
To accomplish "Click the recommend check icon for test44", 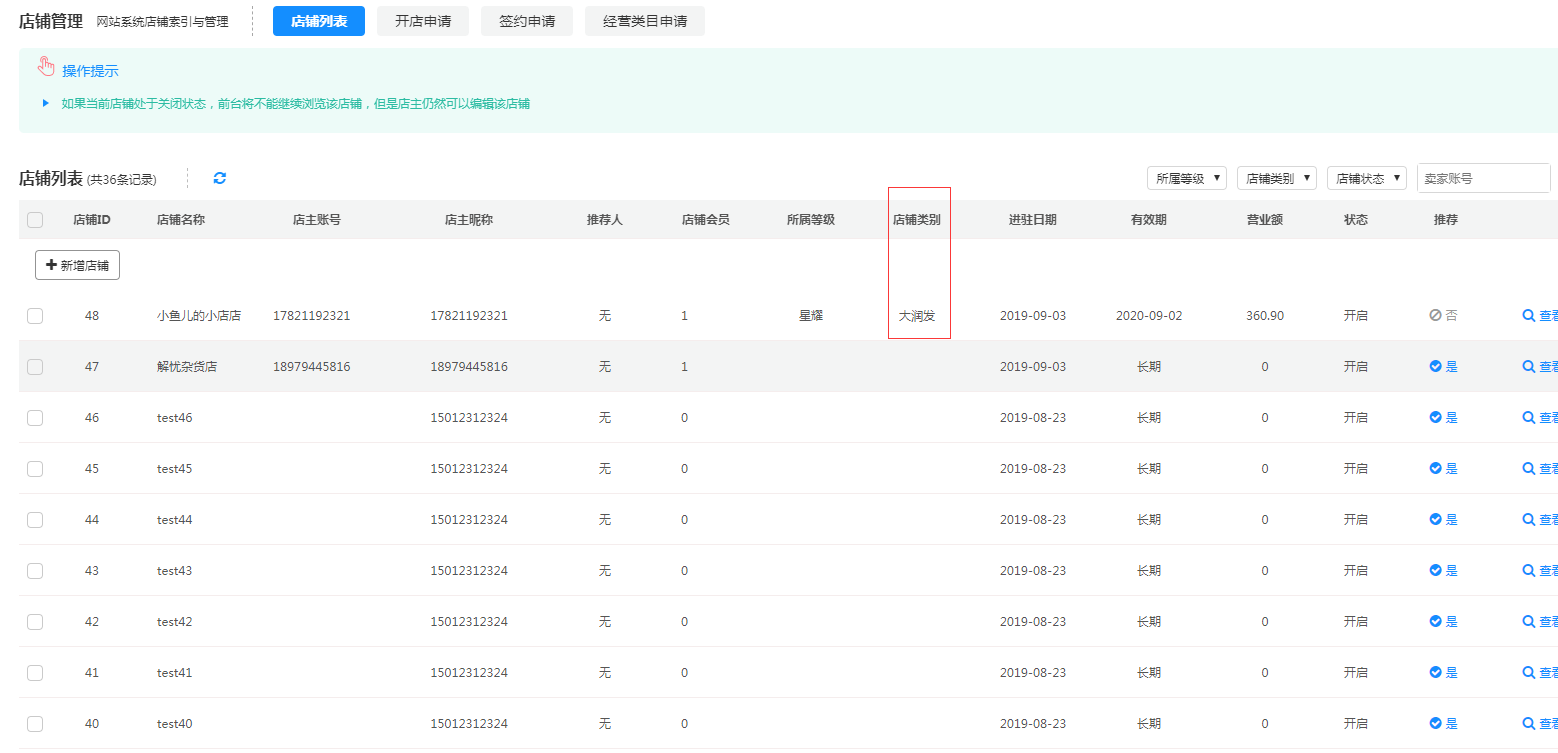I will [x=1435, y=519].
